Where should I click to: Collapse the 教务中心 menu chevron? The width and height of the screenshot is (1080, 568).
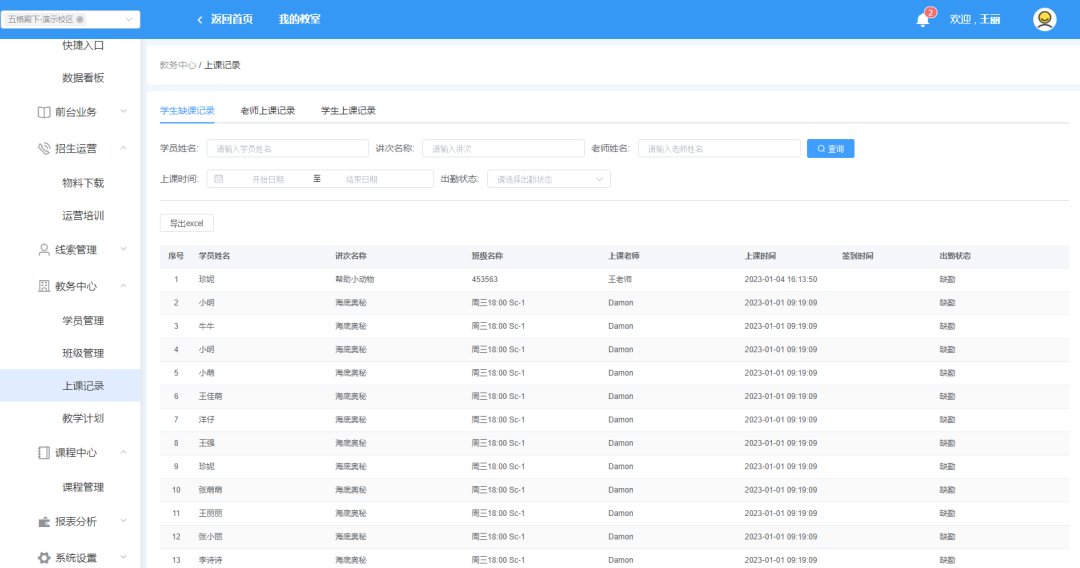(x=123, y=286)
